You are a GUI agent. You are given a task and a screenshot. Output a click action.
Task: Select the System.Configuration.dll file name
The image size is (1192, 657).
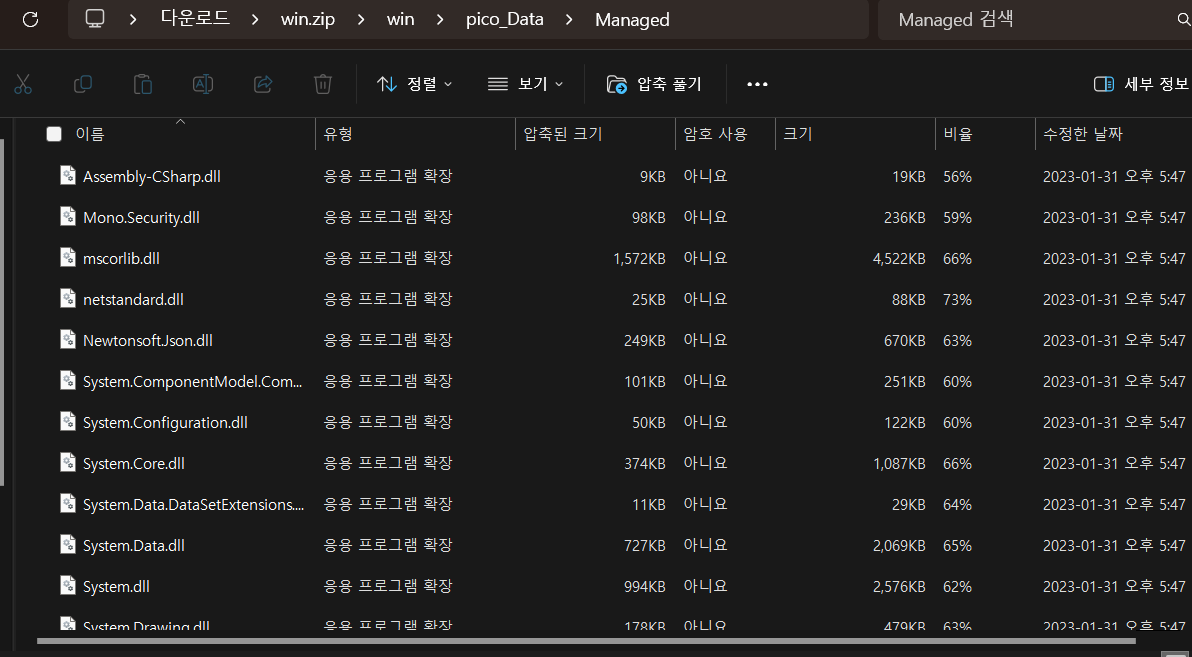[165, 423]
